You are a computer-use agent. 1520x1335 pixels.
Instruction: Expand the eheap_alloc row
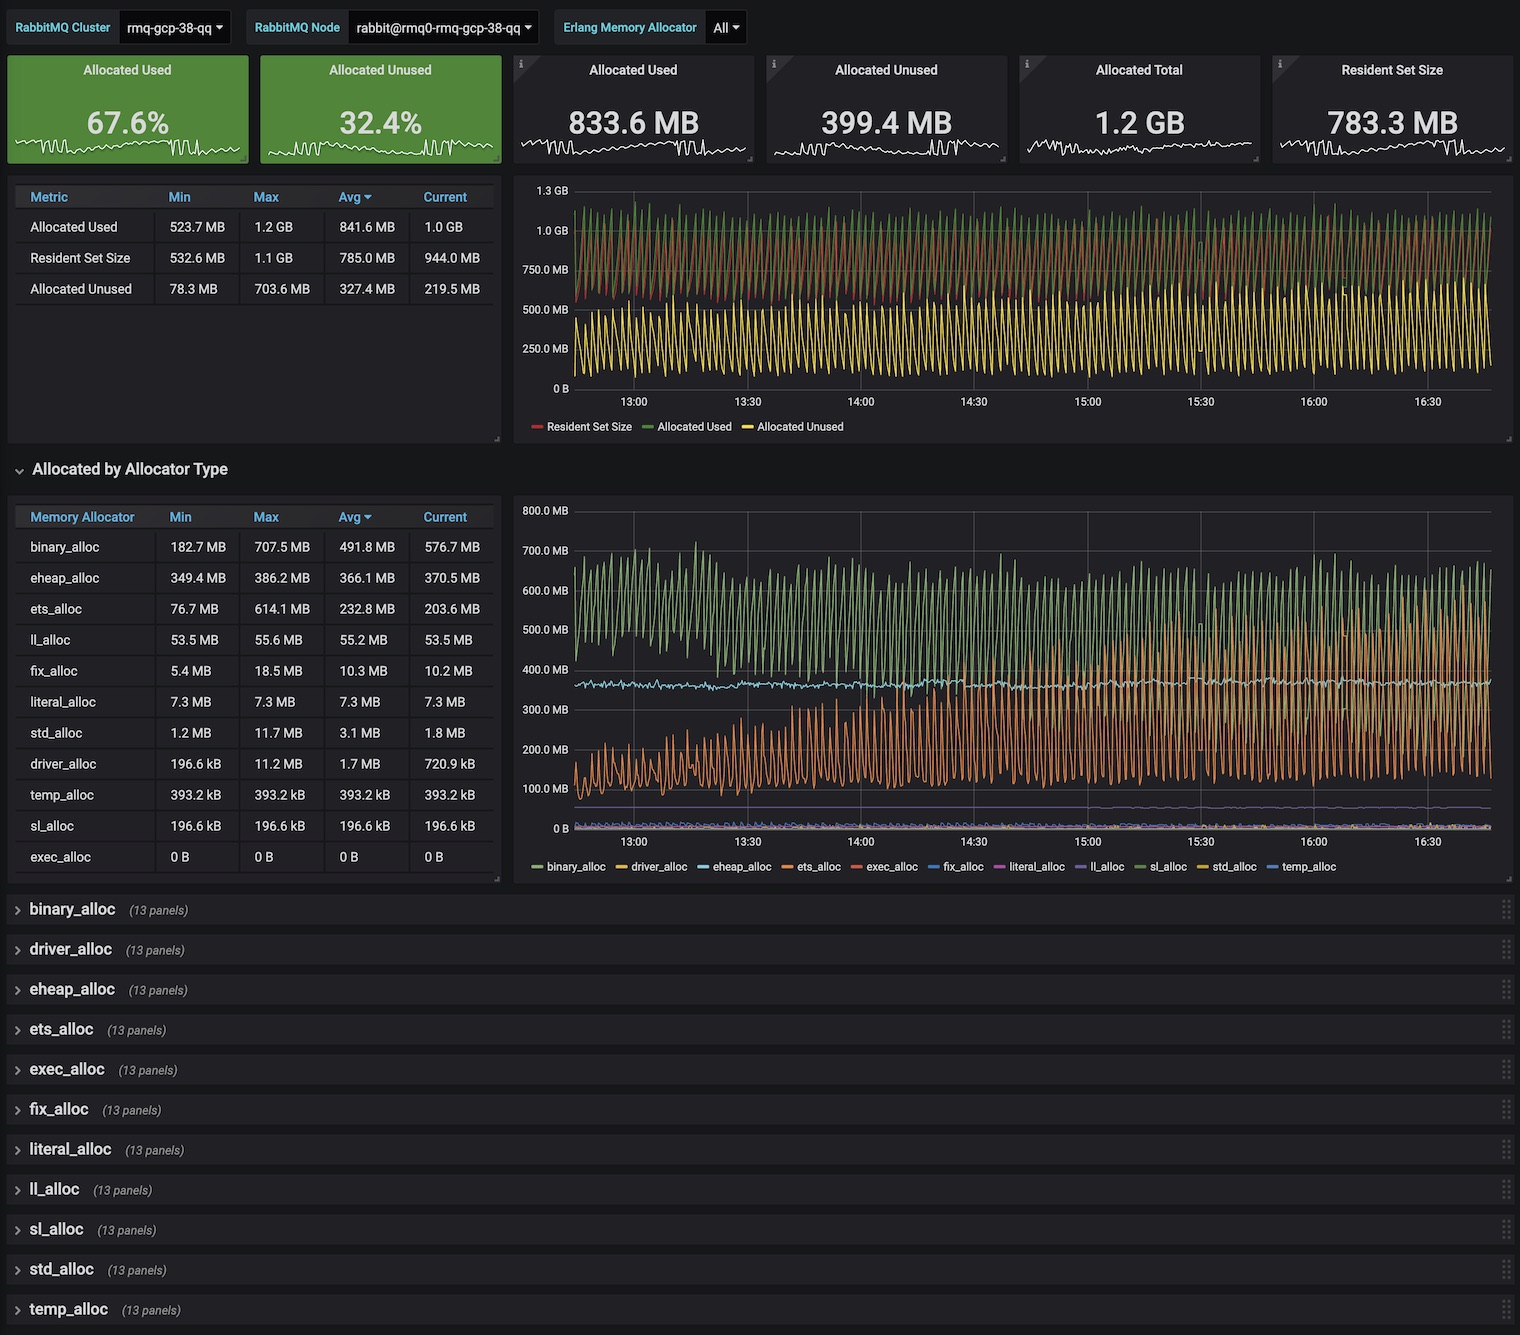click(72, 990)
